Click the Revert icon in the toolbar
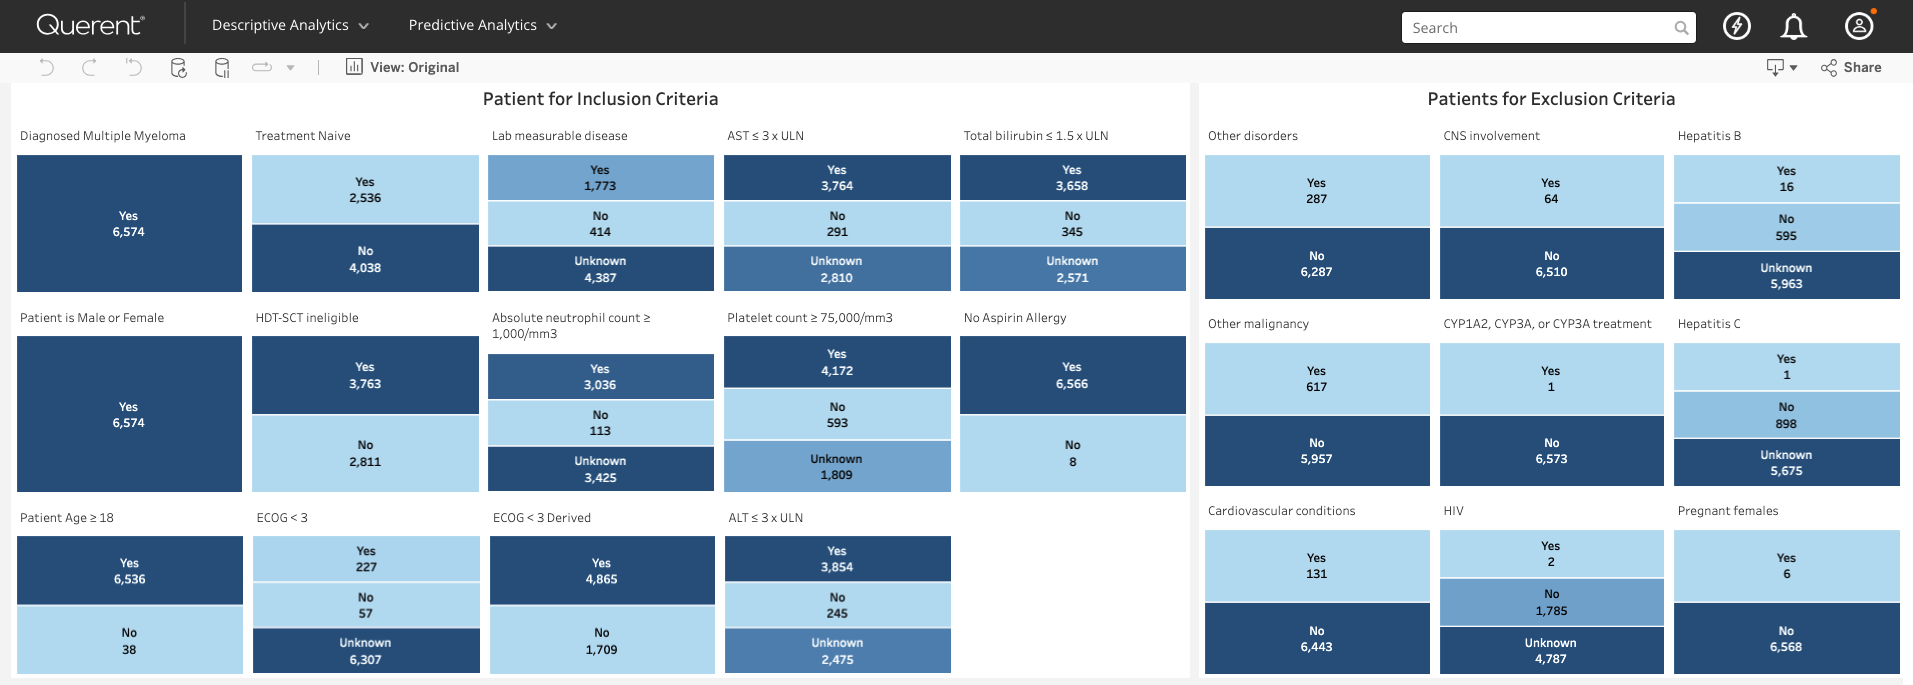1913x685 pixels. click(133, 67)
